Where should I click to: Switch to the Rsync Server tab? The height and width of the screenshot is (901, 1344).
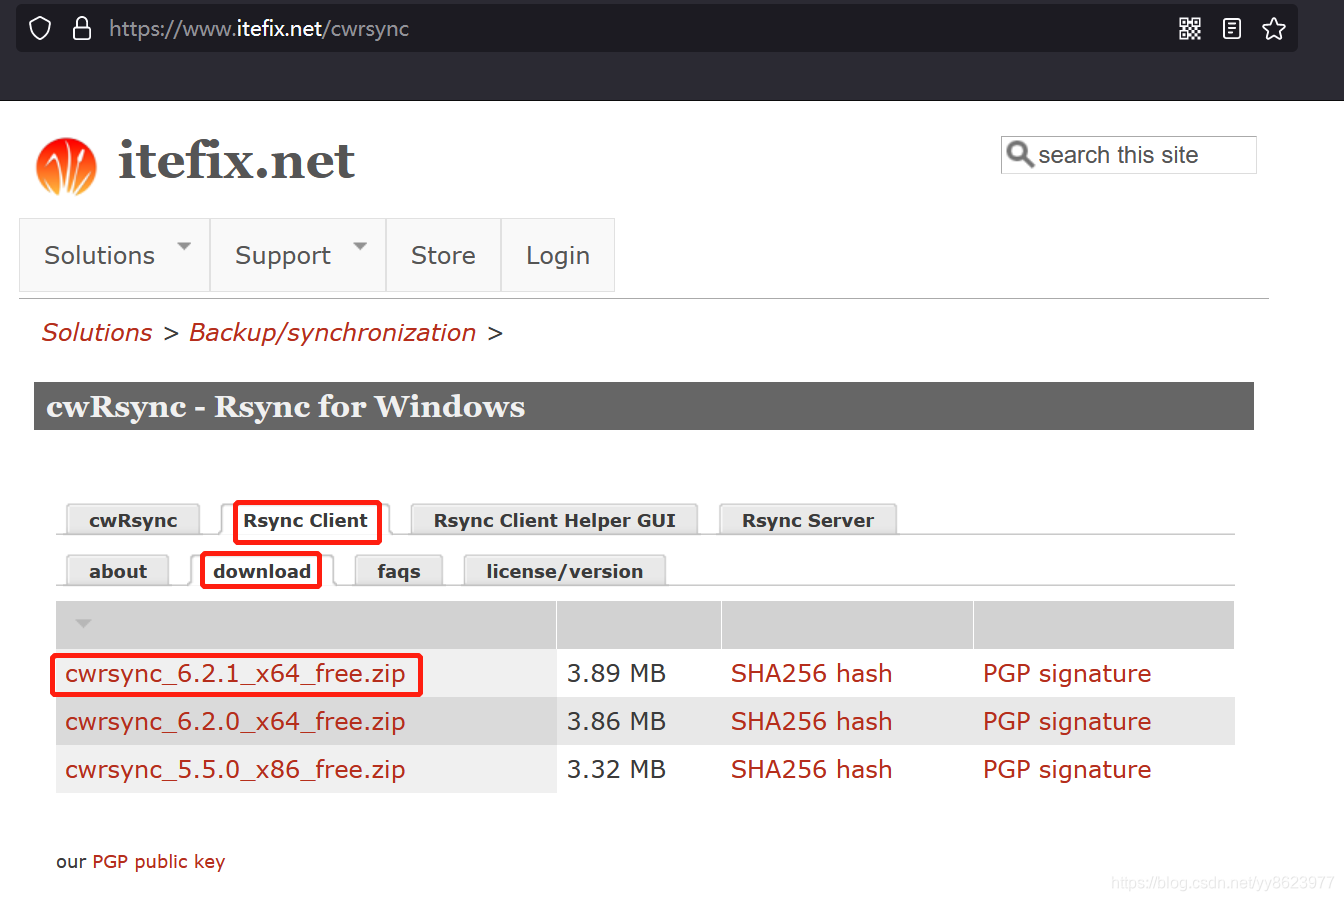click(808, 518)
